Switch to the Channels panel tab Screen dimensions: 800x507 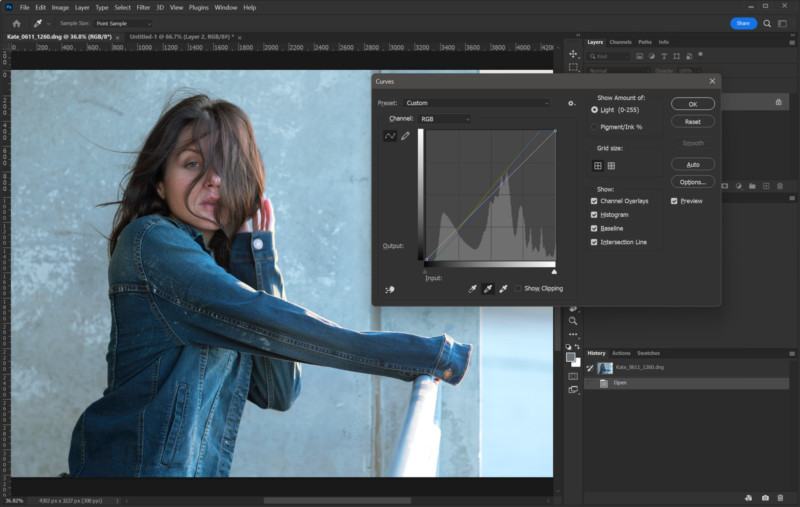coord(620,42)
